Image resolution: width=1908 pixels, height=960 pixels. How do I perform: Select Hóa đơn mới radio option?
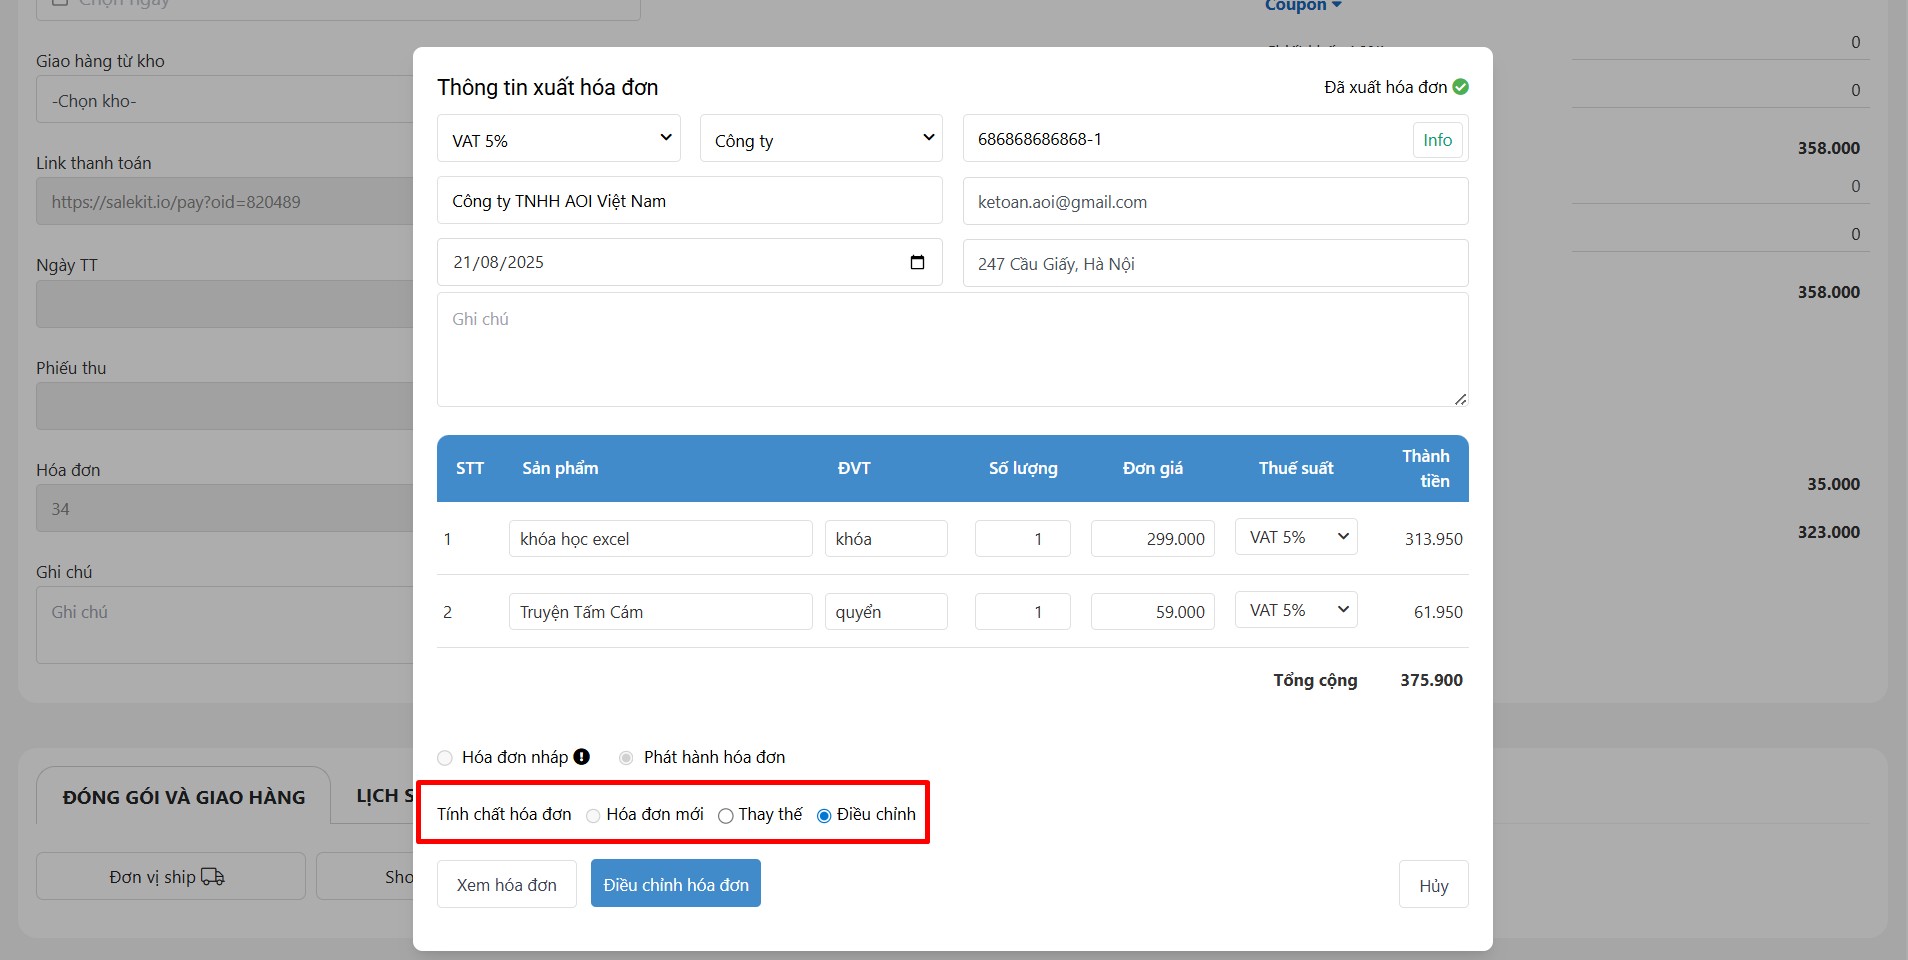(593, 816)
